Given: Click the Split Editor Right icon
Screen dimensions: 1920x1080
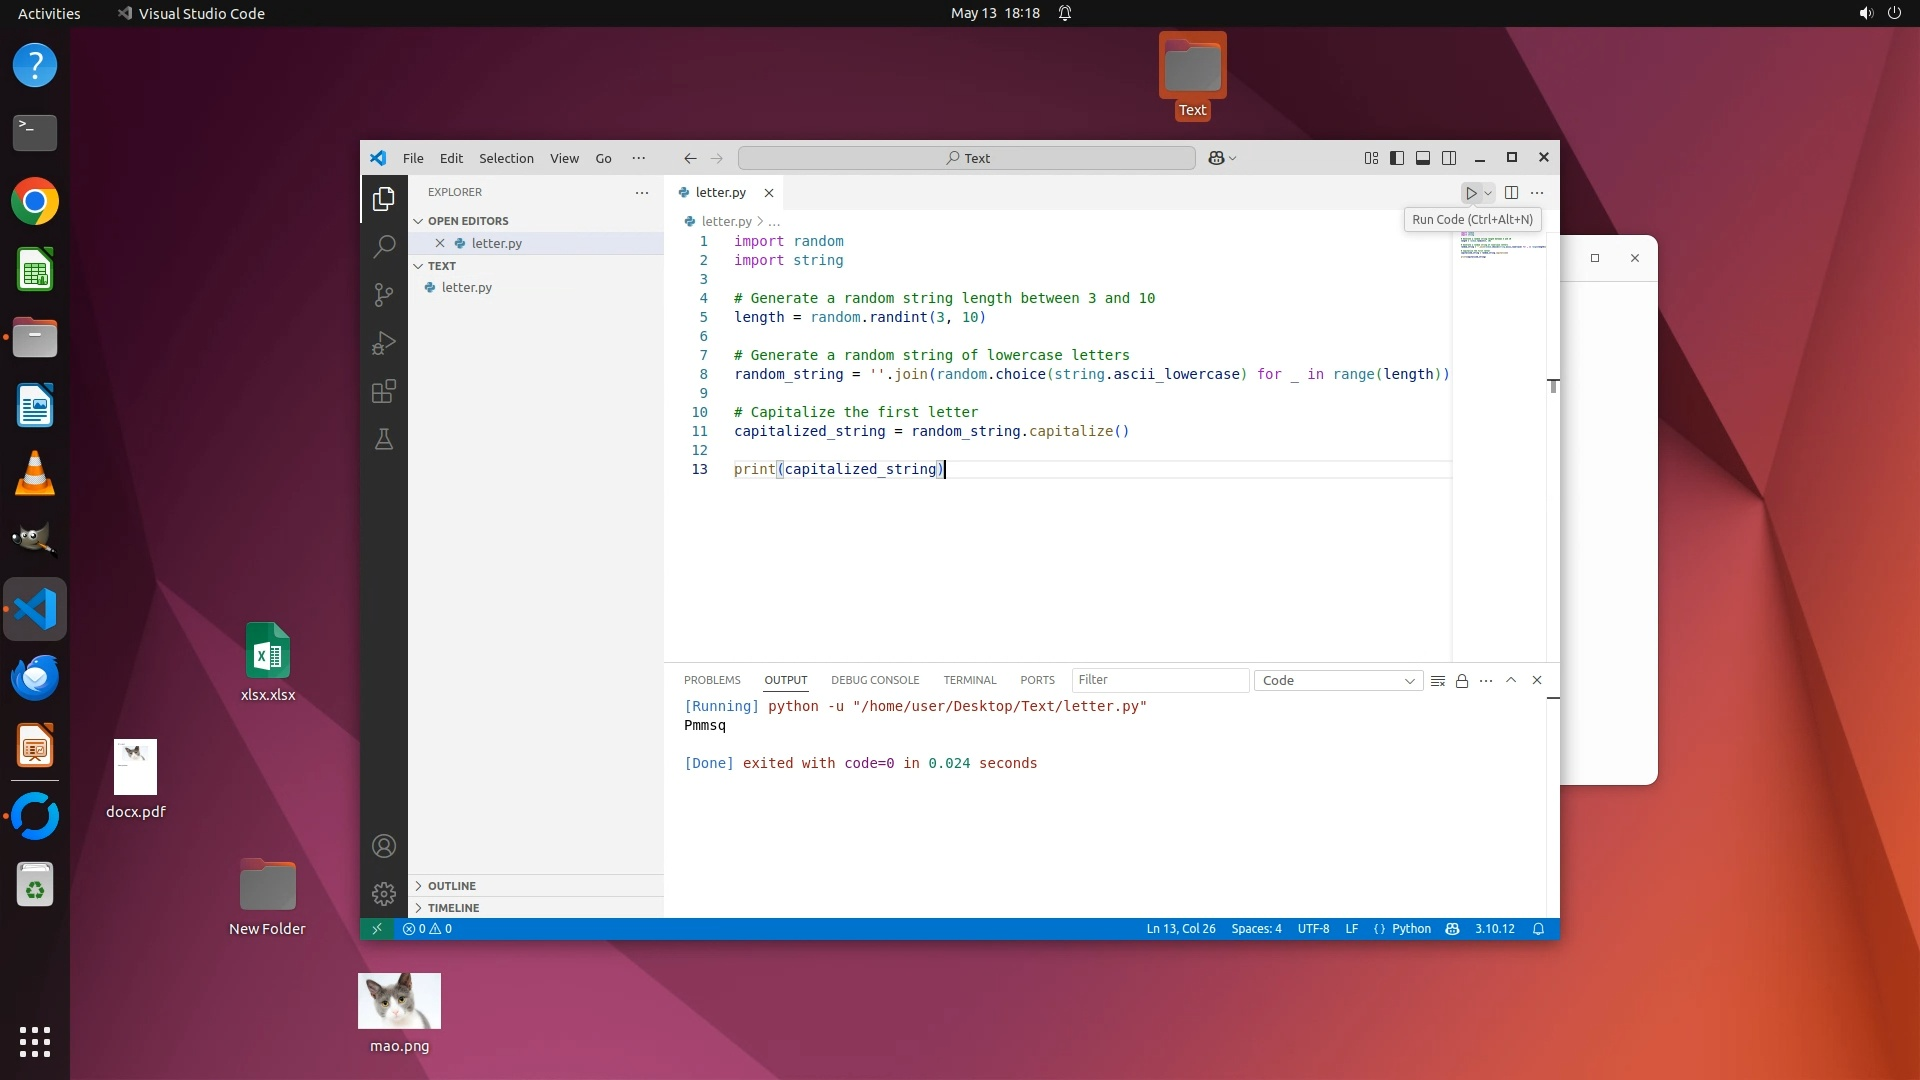Looking at the screenshot, I should click(1511, 193).
